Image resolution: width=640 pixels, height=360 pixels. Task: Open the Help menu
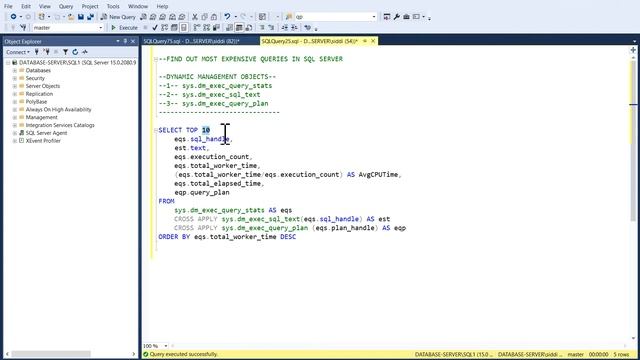tap(162, 6)
